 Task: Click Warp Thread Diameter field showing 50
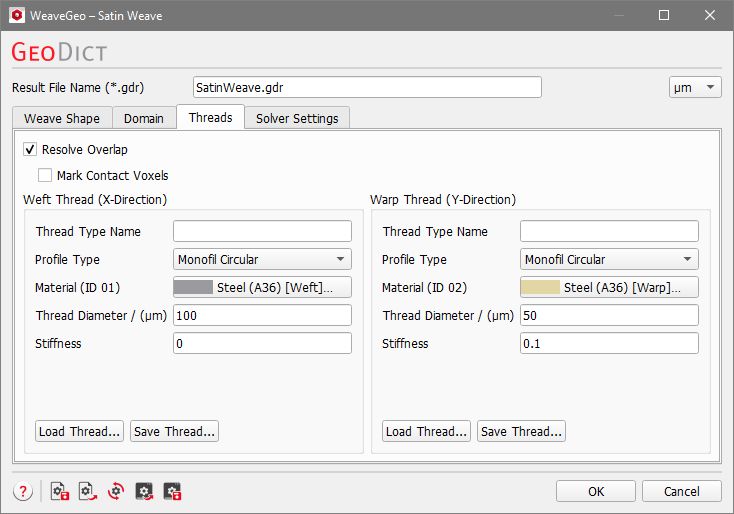609,316
